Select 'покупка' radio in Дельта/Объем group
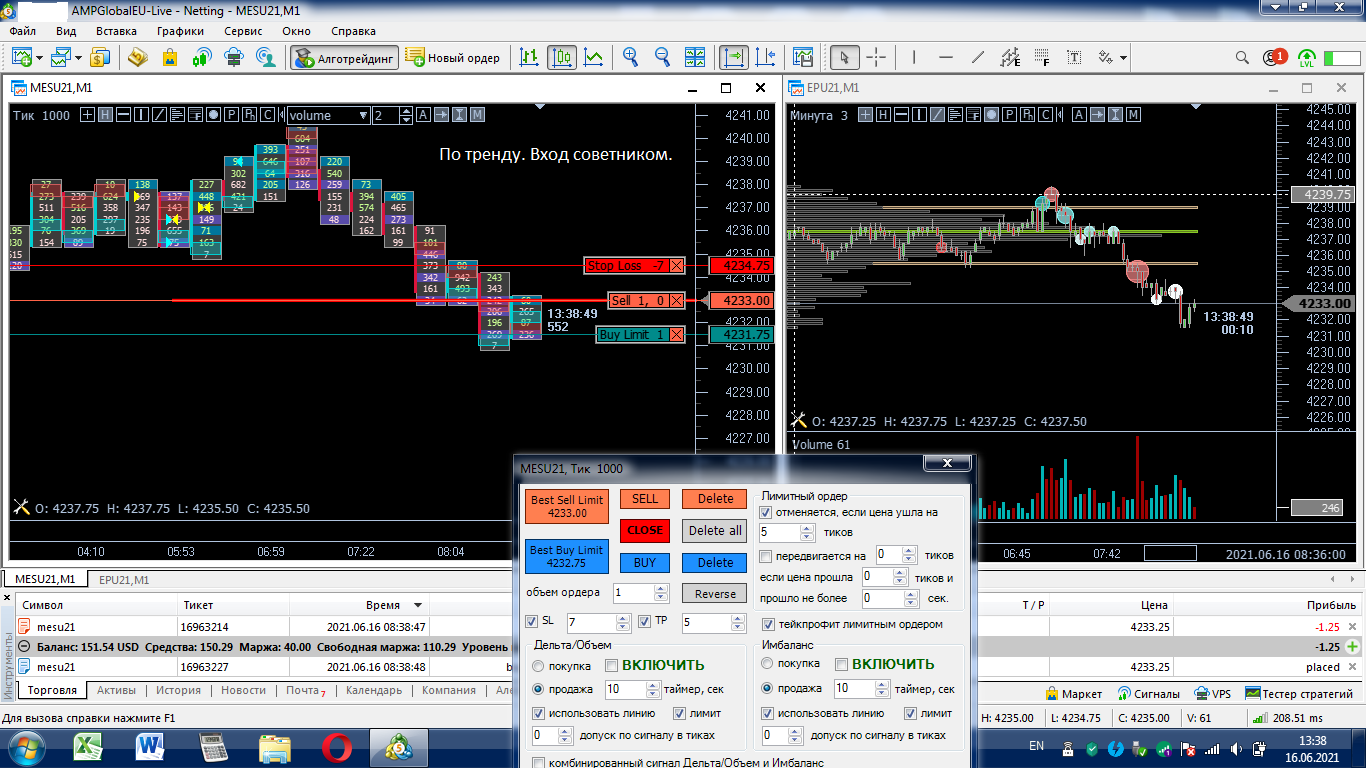 [x=539, y=665]
